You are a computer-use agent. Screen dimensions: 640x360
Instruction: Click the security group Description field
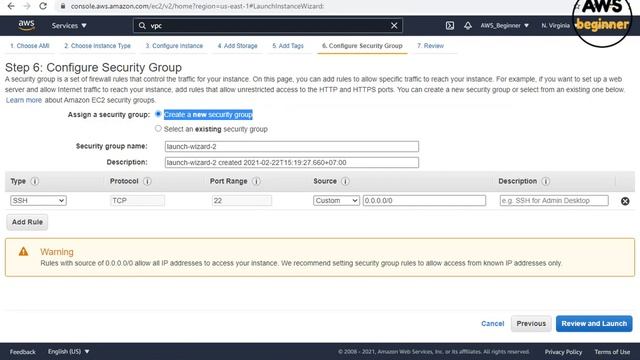tap(292, 162)
